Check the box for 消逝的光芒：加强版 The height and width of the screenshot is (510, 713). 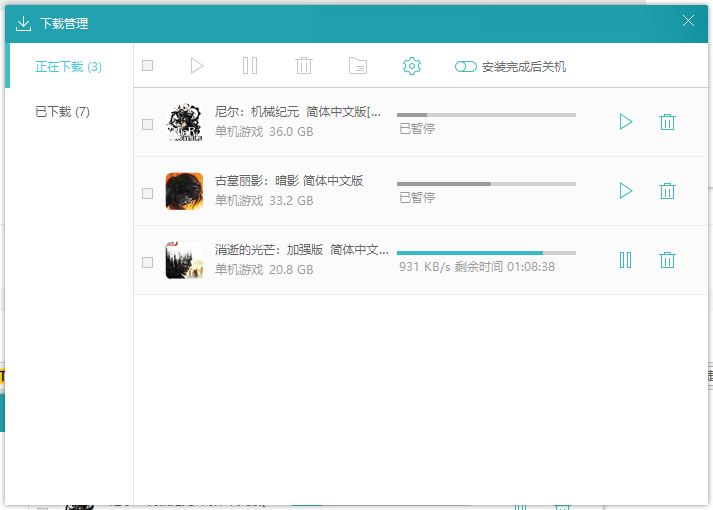[x=147, y=262]
